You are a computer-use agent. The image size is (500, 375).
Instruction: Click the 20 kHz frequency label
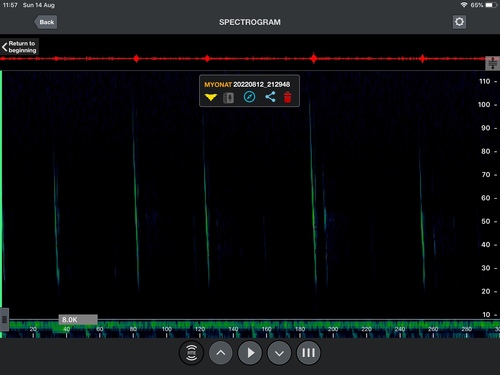486,291
